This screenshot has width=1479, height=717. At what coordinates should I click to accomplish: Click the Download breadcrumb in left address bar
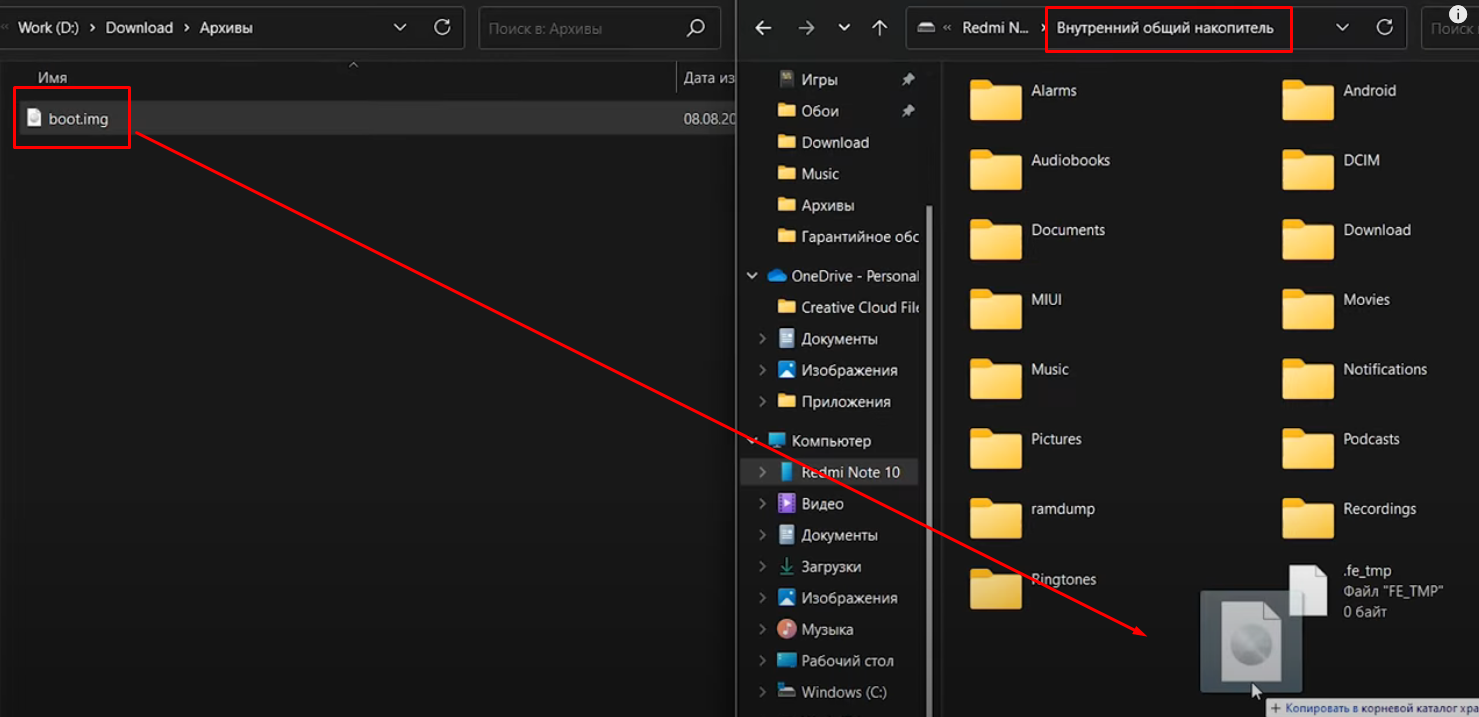pos(139,28)
